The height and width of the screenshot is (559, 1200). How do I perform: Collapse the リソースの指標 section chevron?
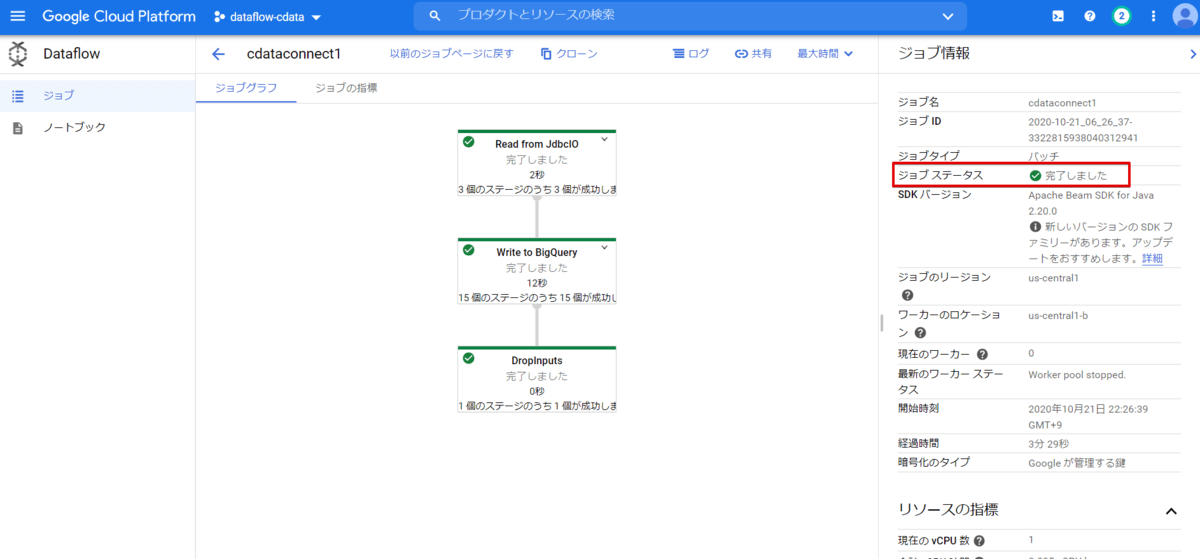click(x=1171, y=511)
